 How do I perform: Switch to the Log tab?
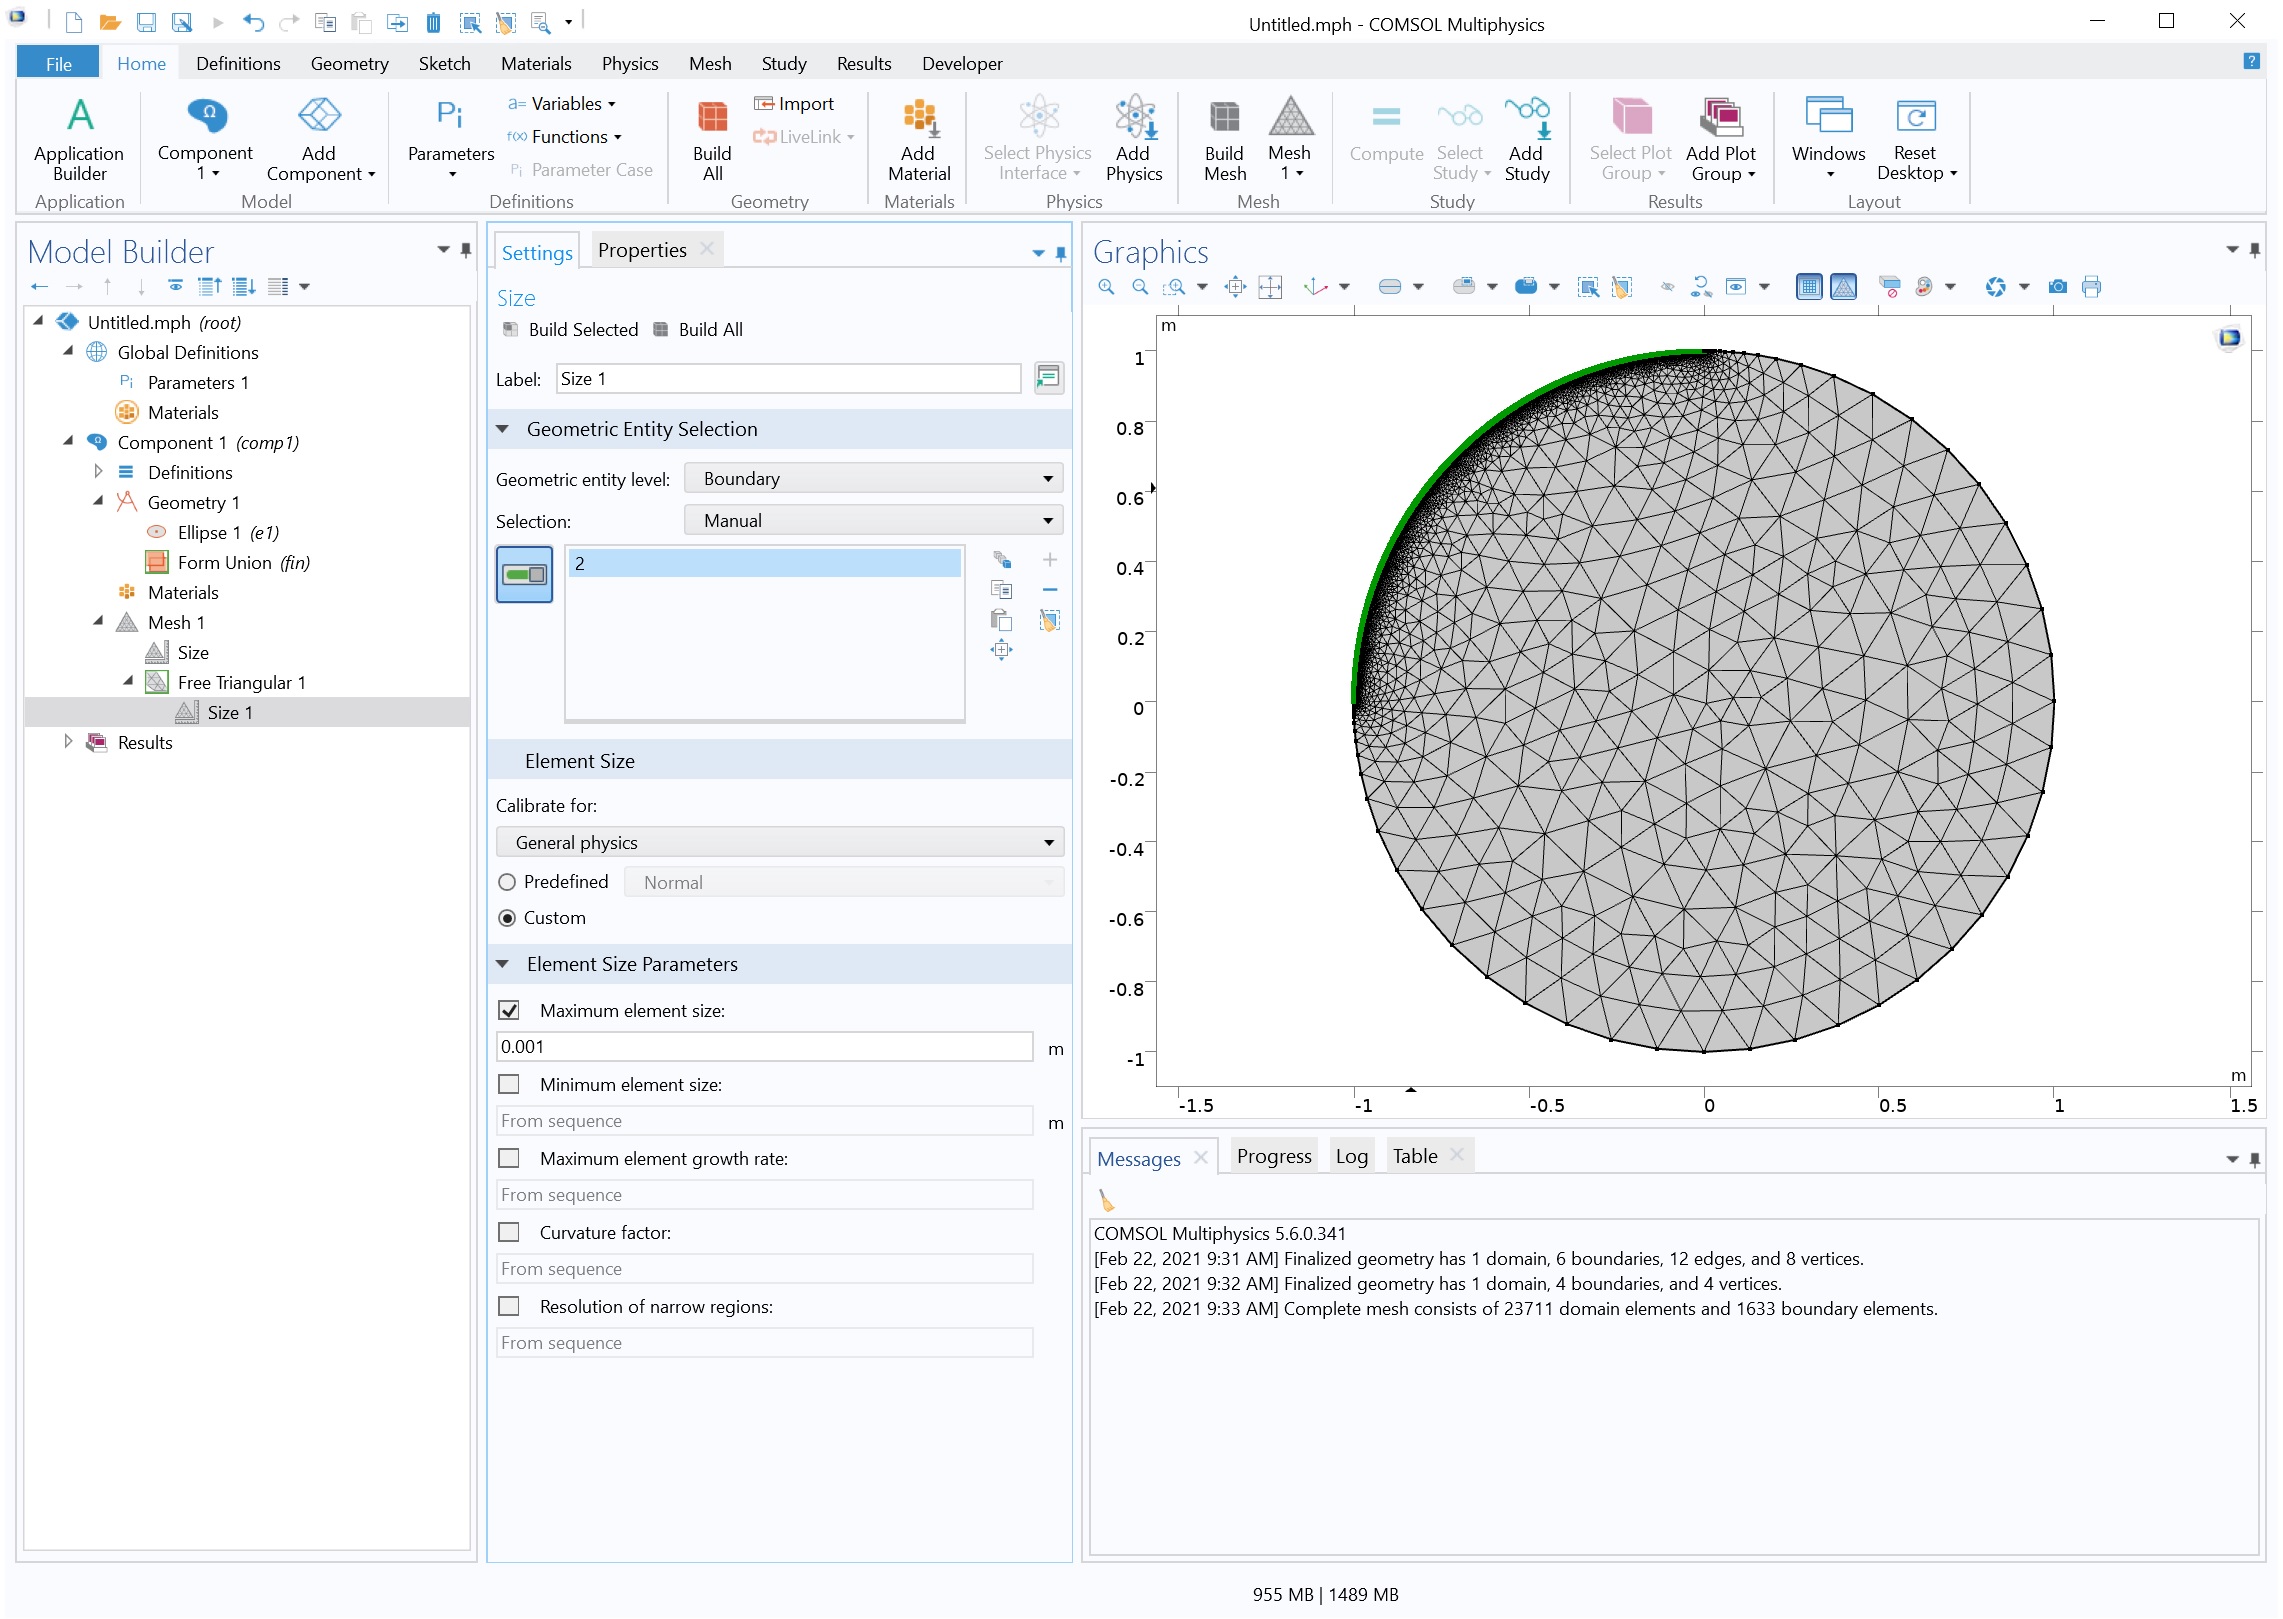pos(1351,1156)
